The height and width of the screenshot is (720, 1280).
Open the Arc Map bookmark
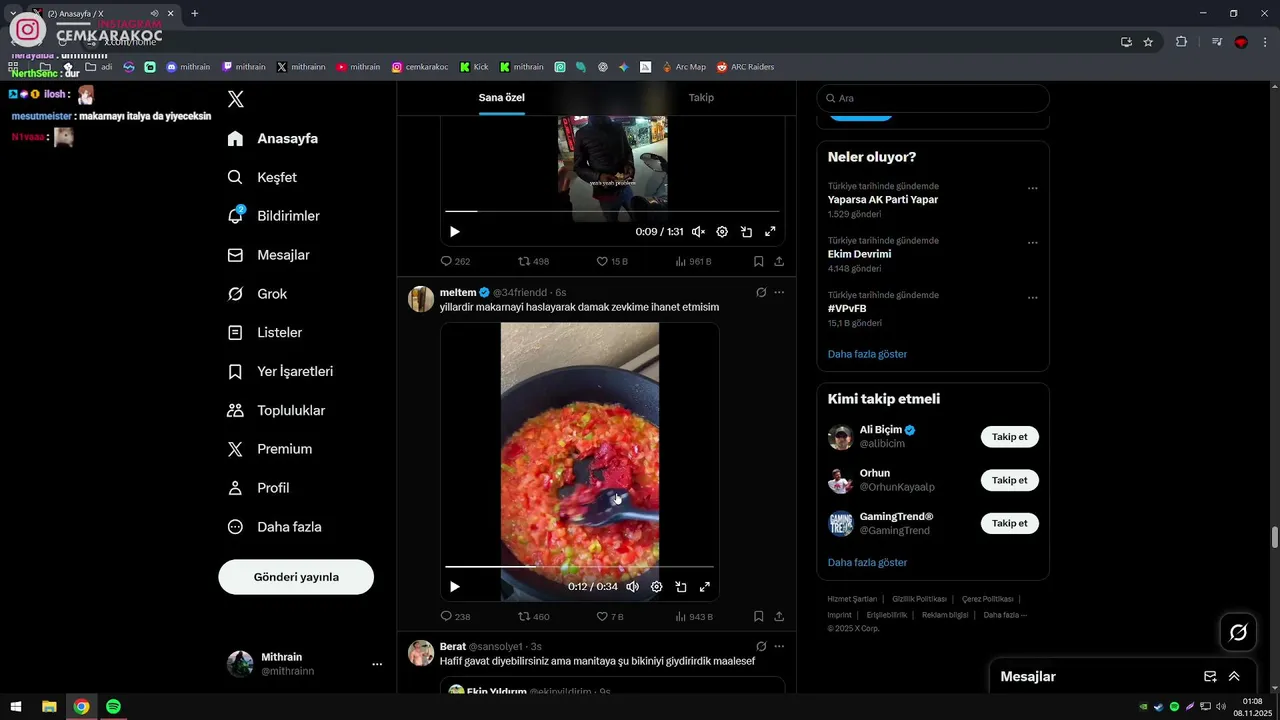click(x=683, y=67)
